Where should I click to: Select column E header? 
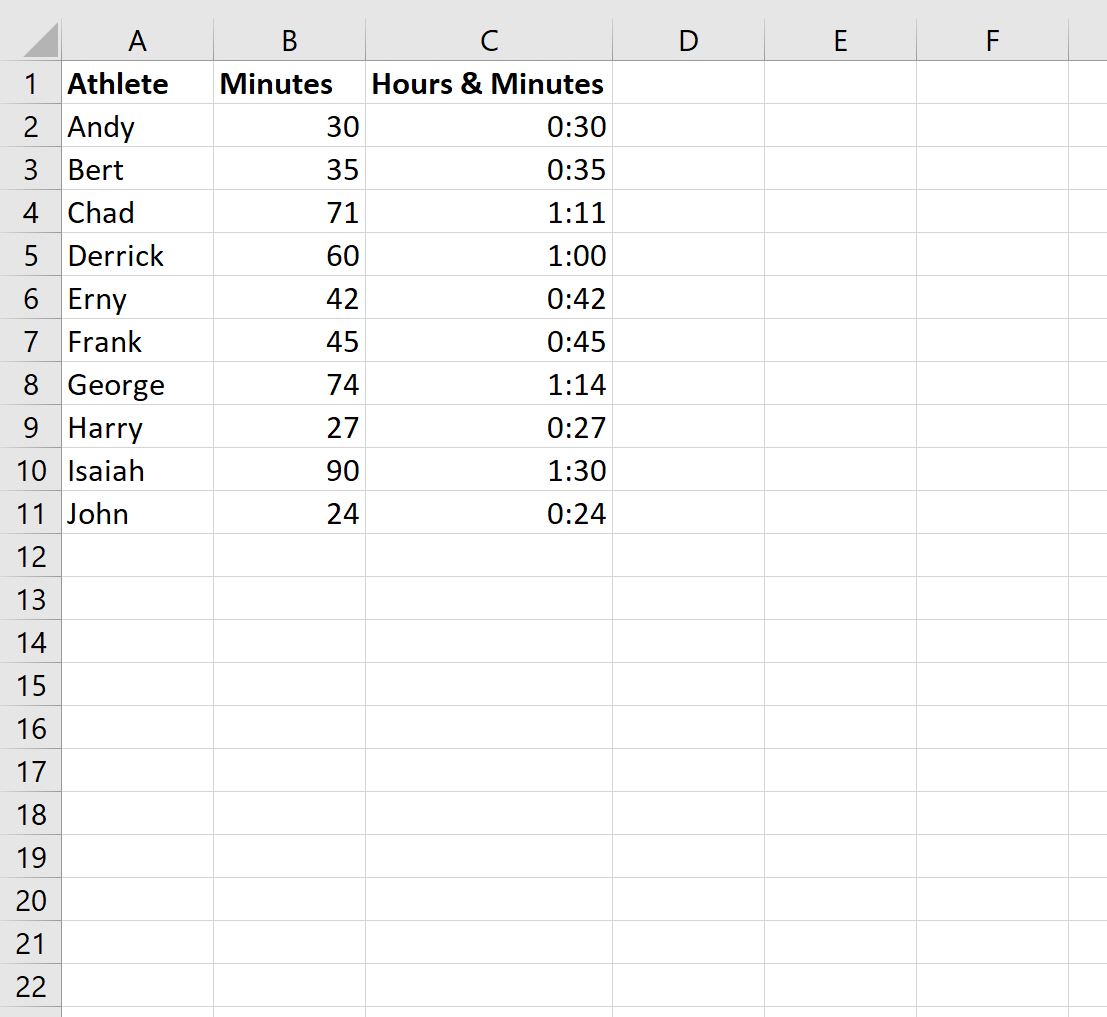tap(839, 40)
